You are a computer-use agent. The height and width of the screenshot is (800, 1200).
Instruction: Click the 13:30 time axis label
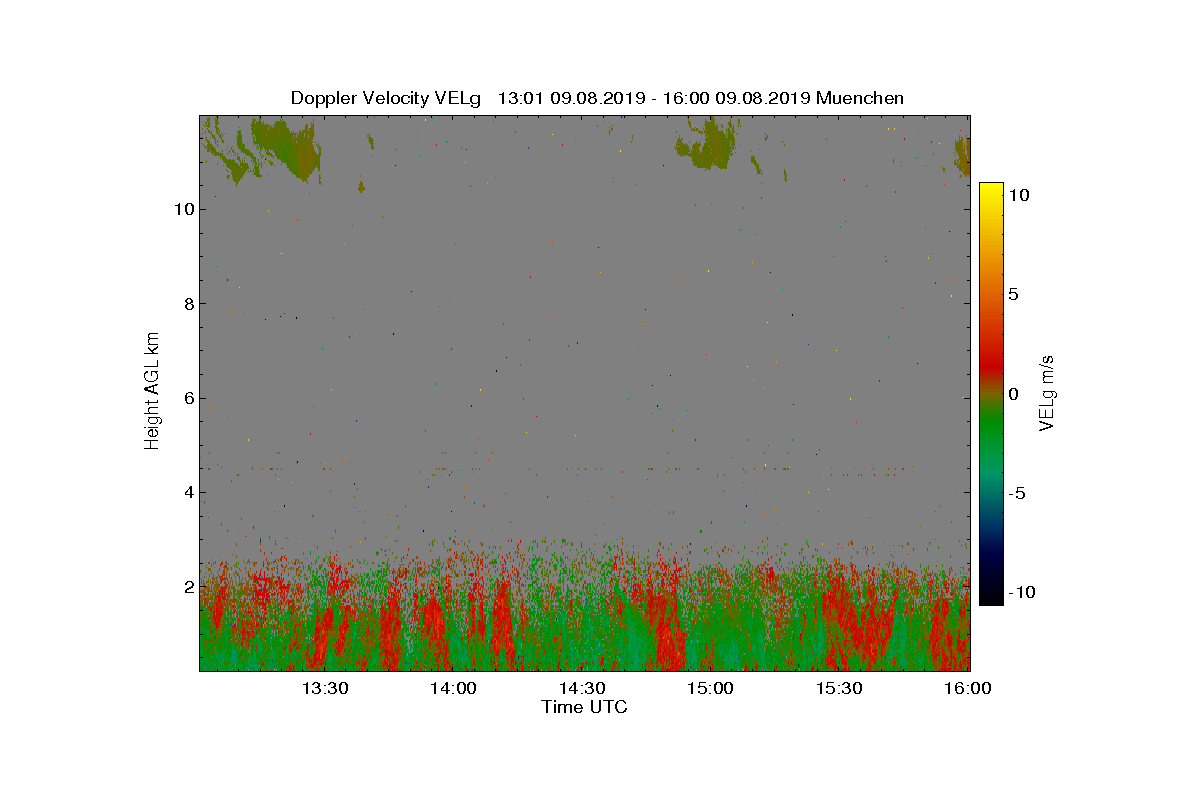324,688
